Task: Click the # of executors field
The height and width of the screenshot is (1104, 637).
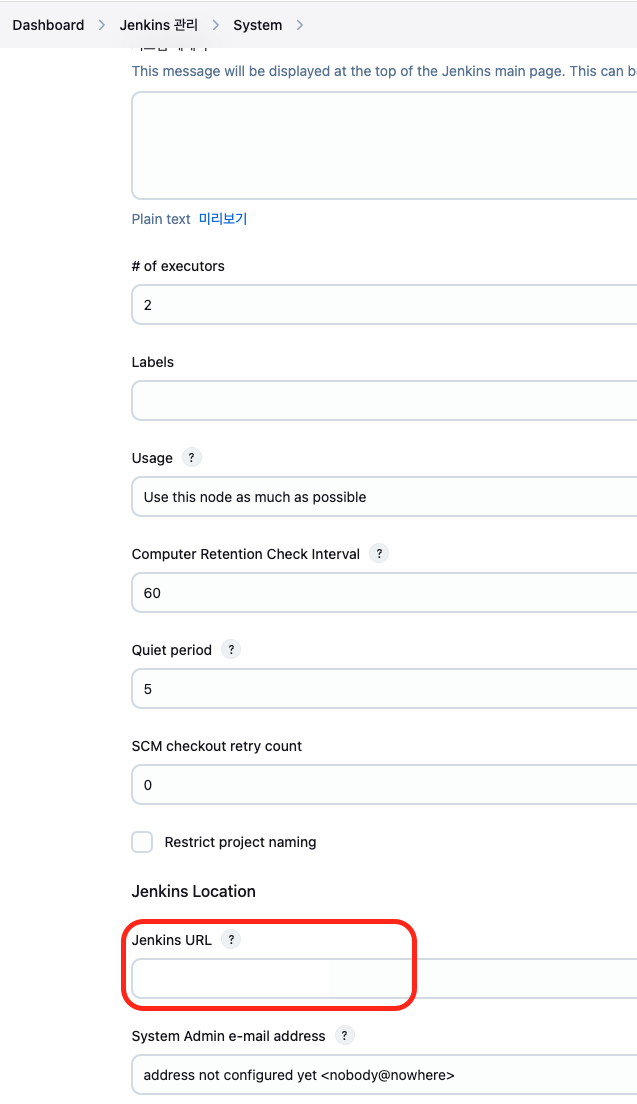Action: click(x=384, y=305)
